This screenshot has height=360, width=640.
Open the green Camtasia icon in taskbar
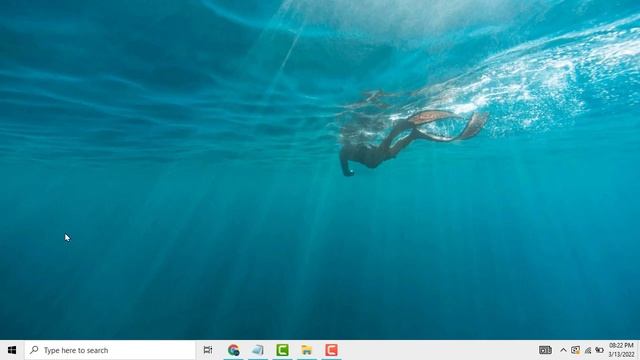tap(282, 350)
